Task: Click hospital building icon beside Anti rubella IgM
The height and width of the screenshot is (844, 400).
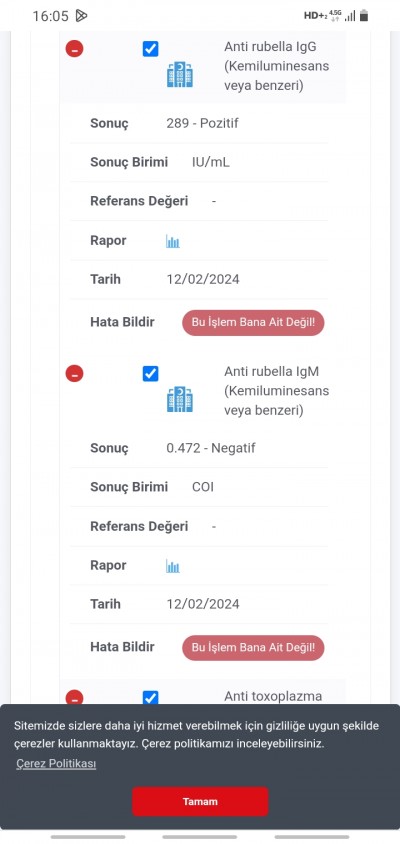Action: pos(180,399)
